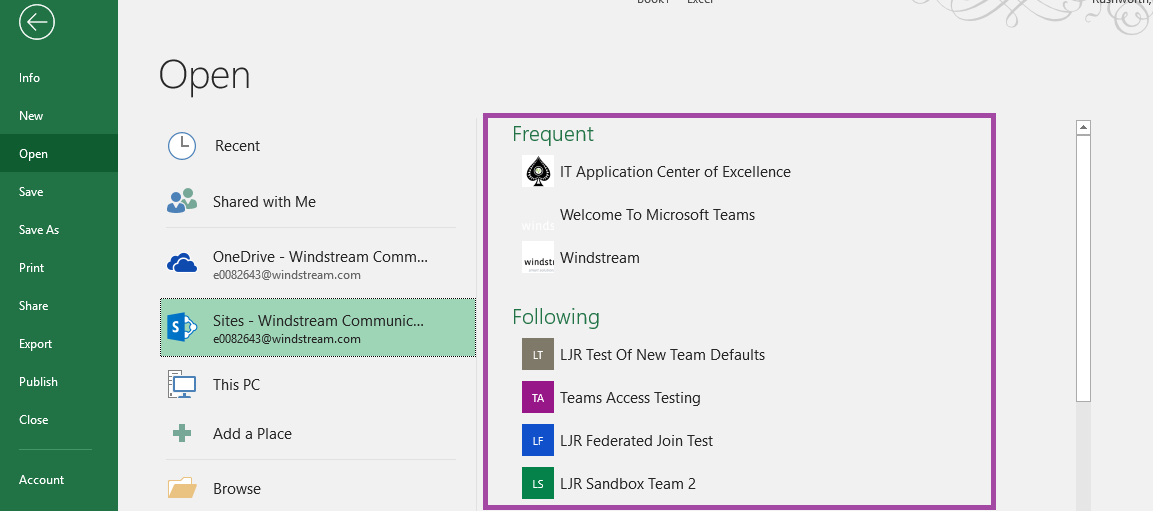Click the back arrow circle icon
Image resolution: width=1153 pixels, height=511 pixels.
click(x=38, y=24)
